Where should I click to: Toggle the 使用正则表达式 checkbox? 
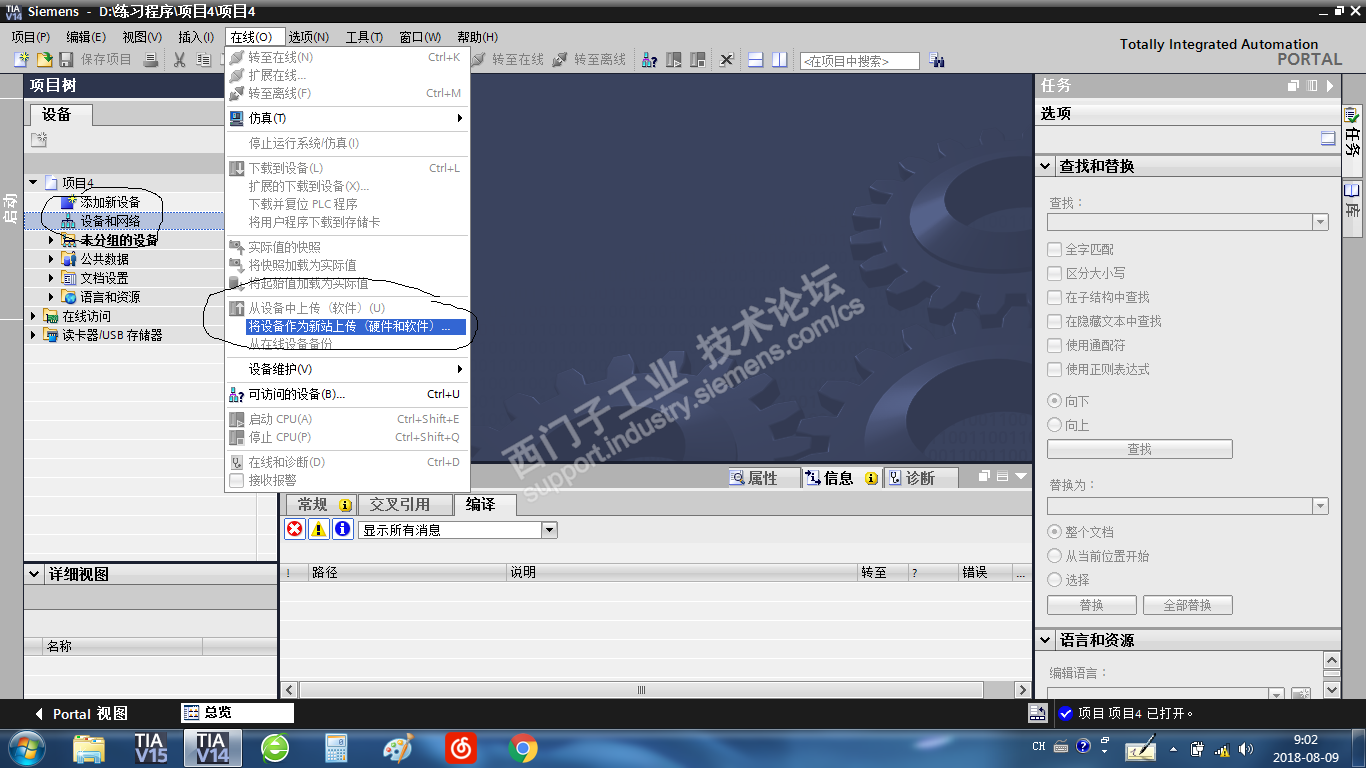point(1054,369)
